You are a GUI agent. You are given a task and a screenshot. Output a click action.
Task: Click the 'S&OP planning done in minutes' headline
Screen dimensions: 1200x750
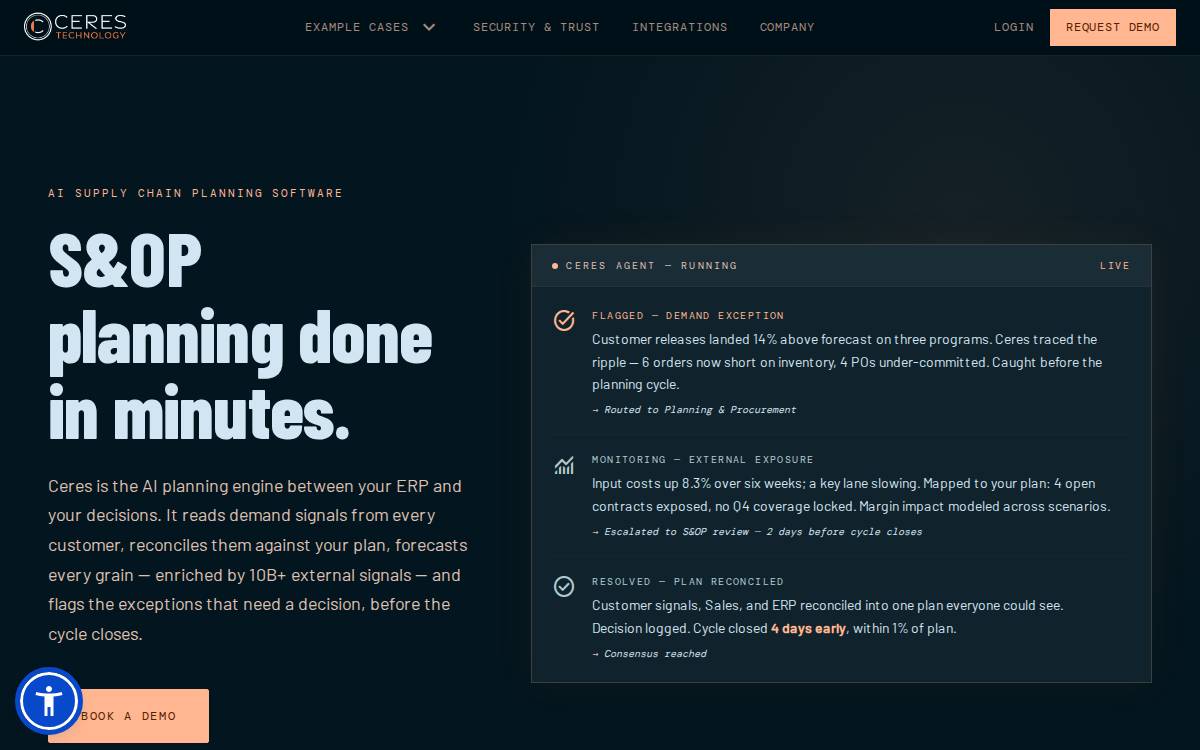240,336
